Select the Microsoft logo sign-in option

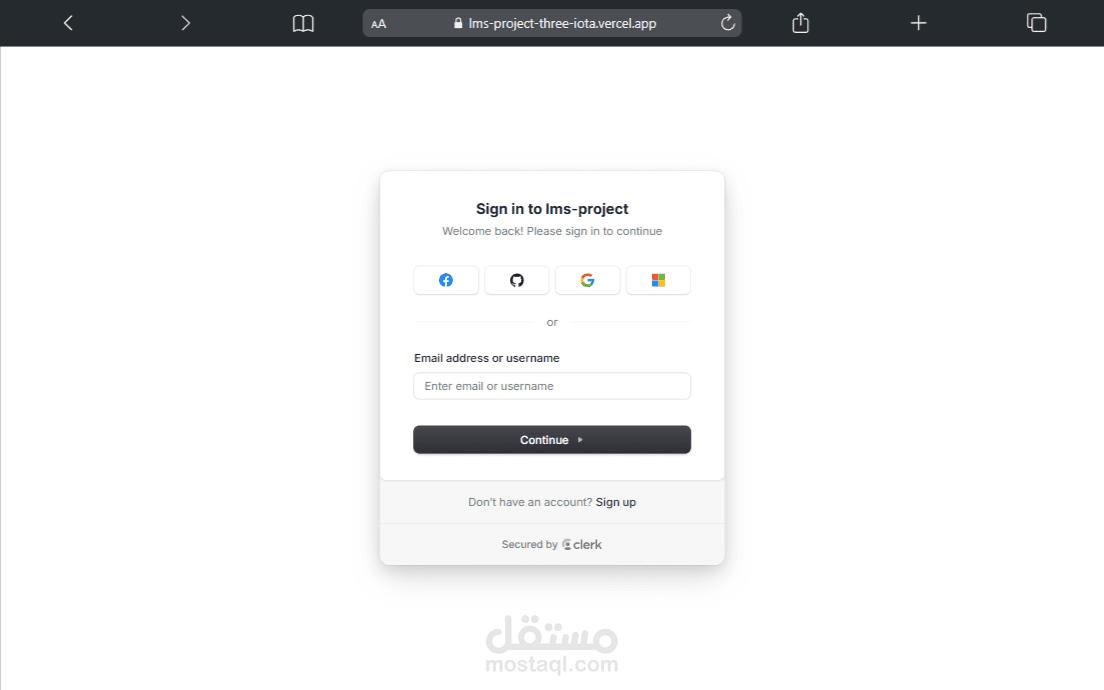[x=658, y=280]
